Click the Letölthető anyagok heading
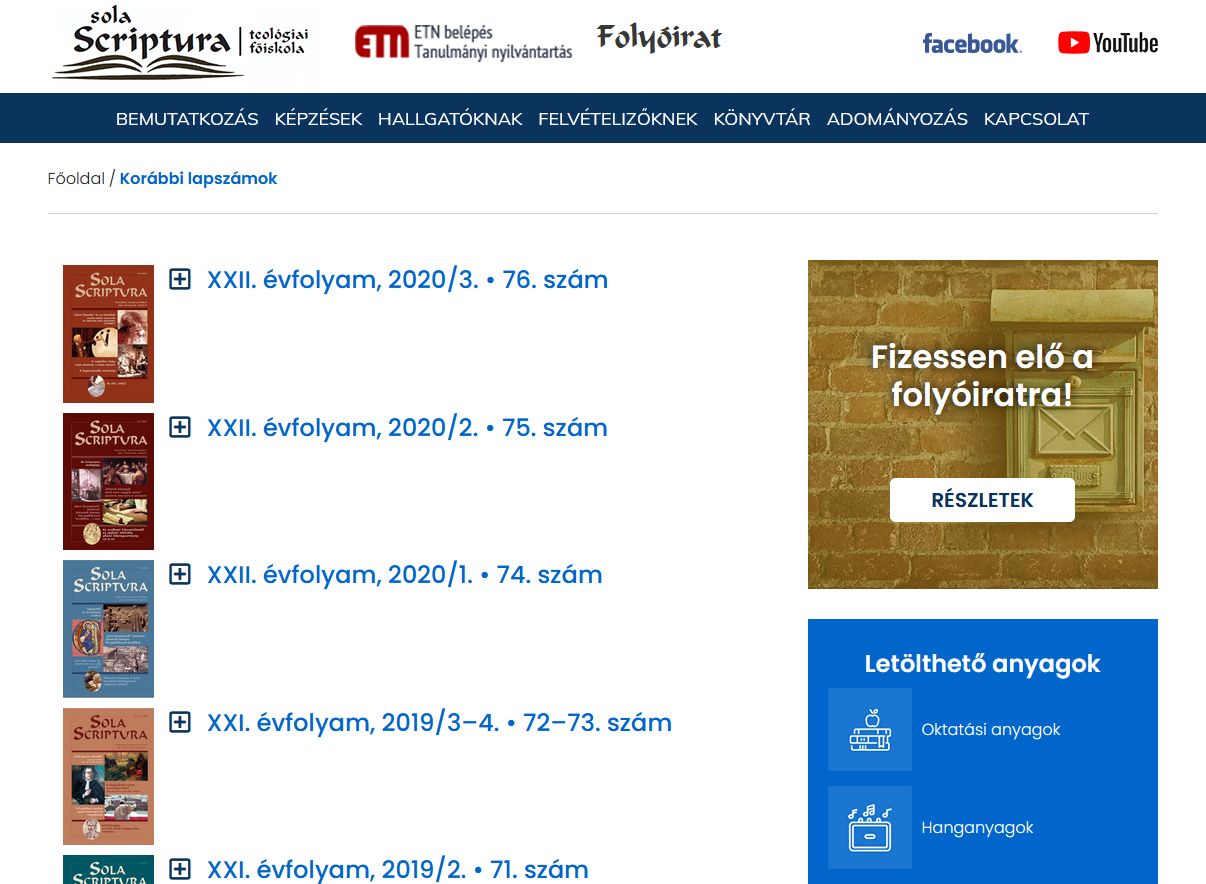The width and height of the screenshot is (1206, 884). (x=982, y=664)
